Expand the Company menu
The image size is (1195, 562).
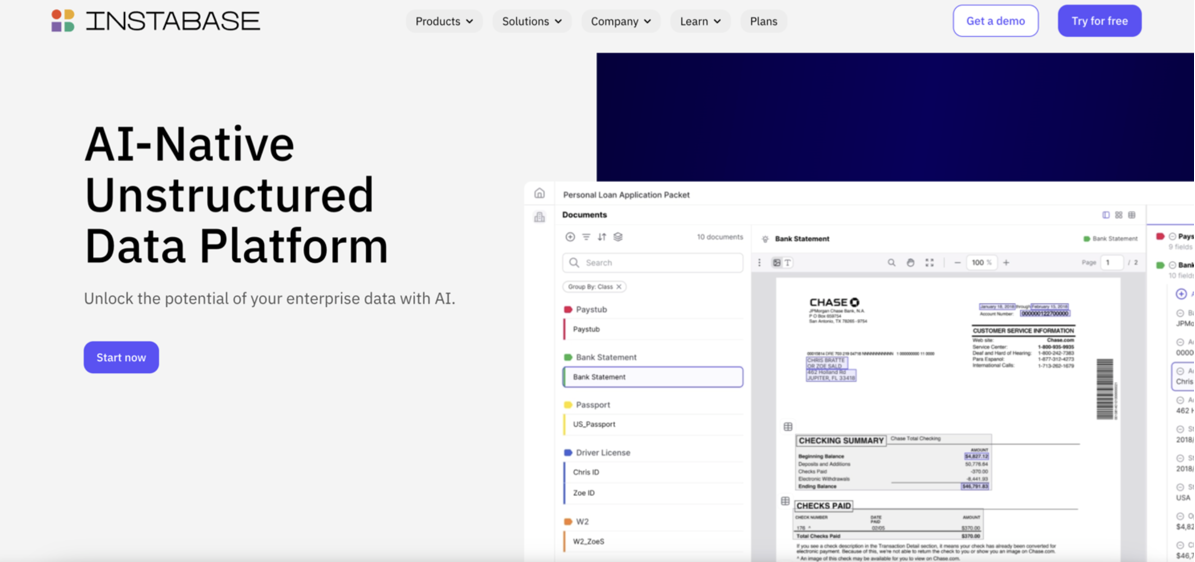(621, 21)
